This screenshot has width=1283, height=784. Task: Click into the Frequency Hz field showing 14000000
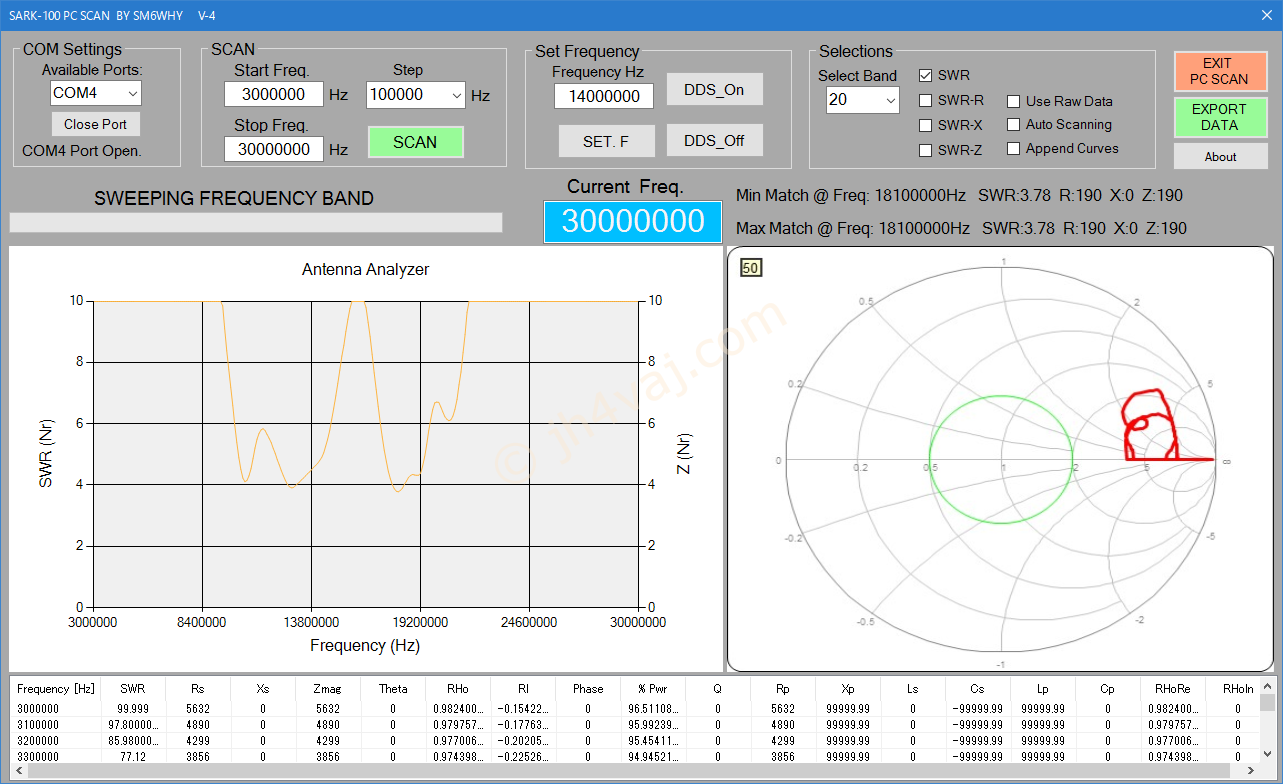(604, 96)
